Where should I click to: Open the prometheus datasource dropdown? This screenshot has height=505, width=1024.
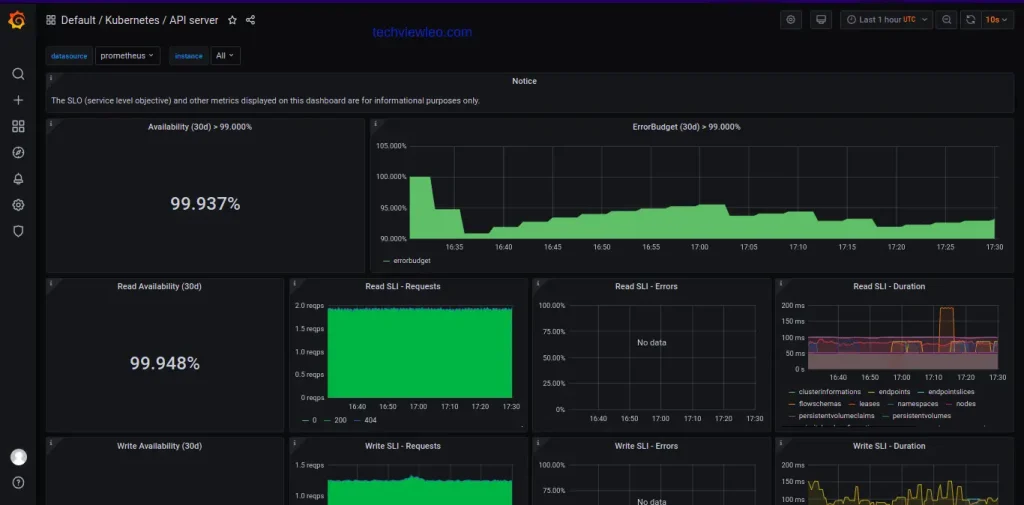click(x=127, y=56)
